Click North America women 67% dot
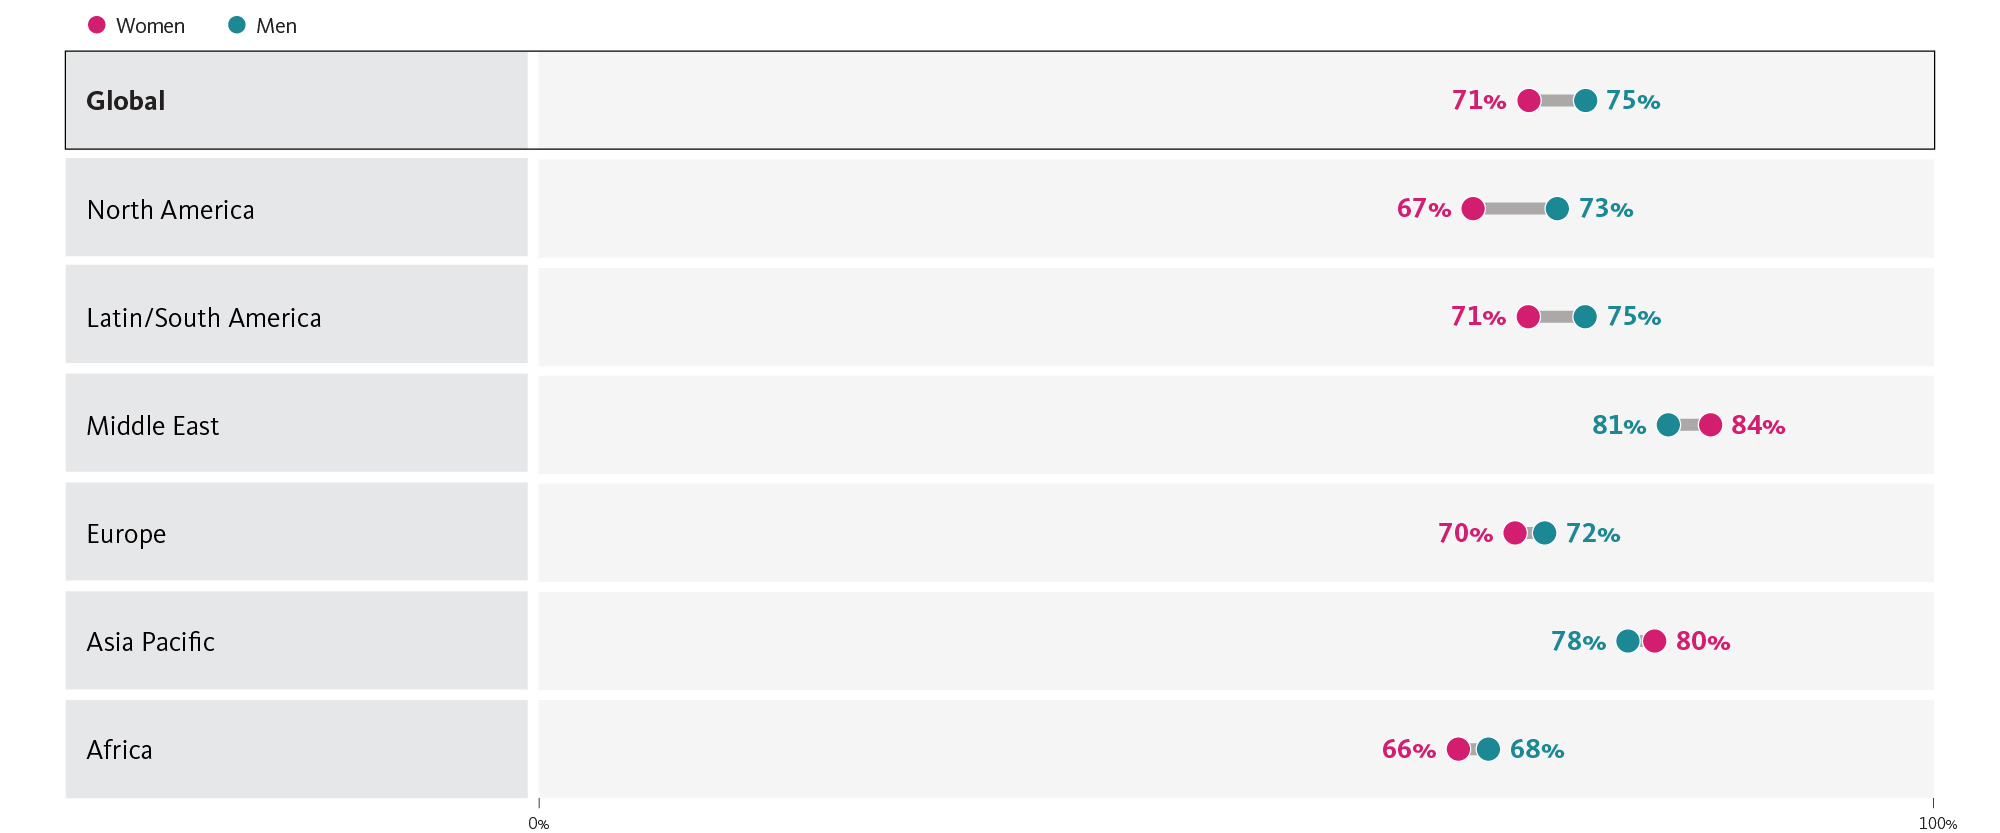Image resolution: width=2000 pixels, height=833 pixels. click(x=1473, y=209)
